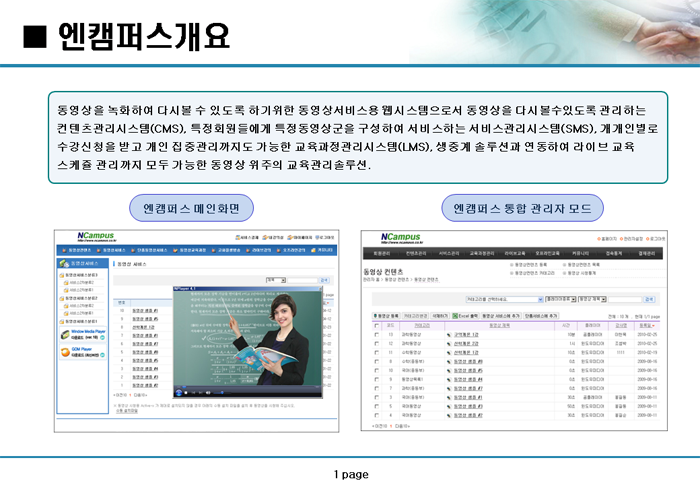Click the play button in NPlayer

pyautogui.click(x=179, y=393)
